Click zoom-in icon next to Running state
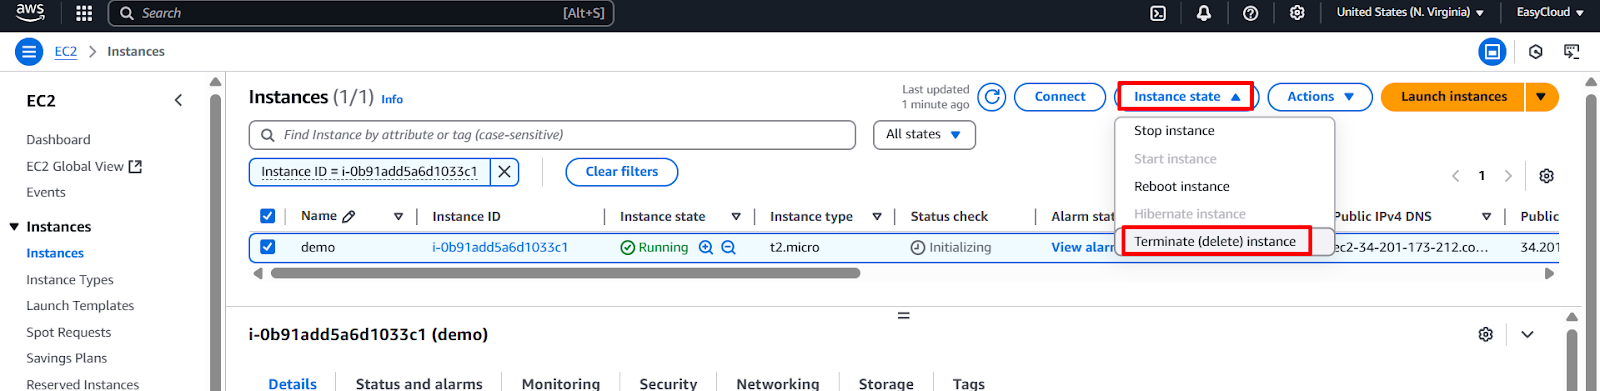The width and height of the screenshot is (1600, 391). click(706, 247)
